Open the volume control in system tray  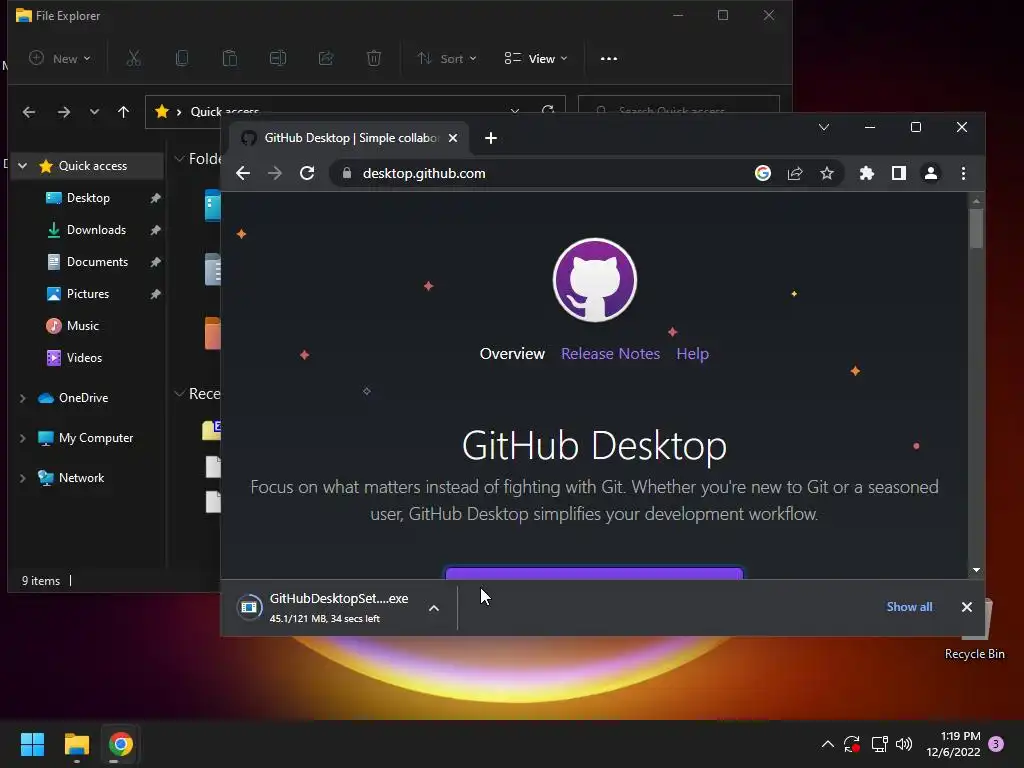coord(904,744)
